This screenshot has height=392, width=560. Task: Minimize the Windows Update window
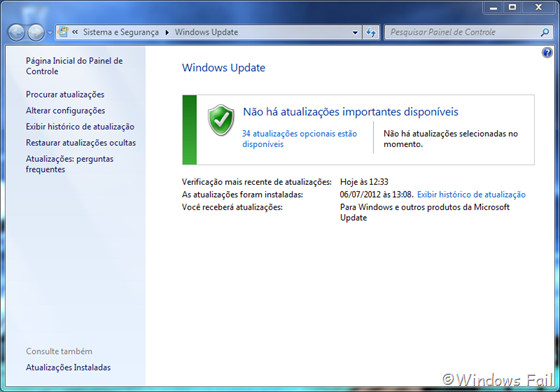pyautogui.click(x=494, y=7)
